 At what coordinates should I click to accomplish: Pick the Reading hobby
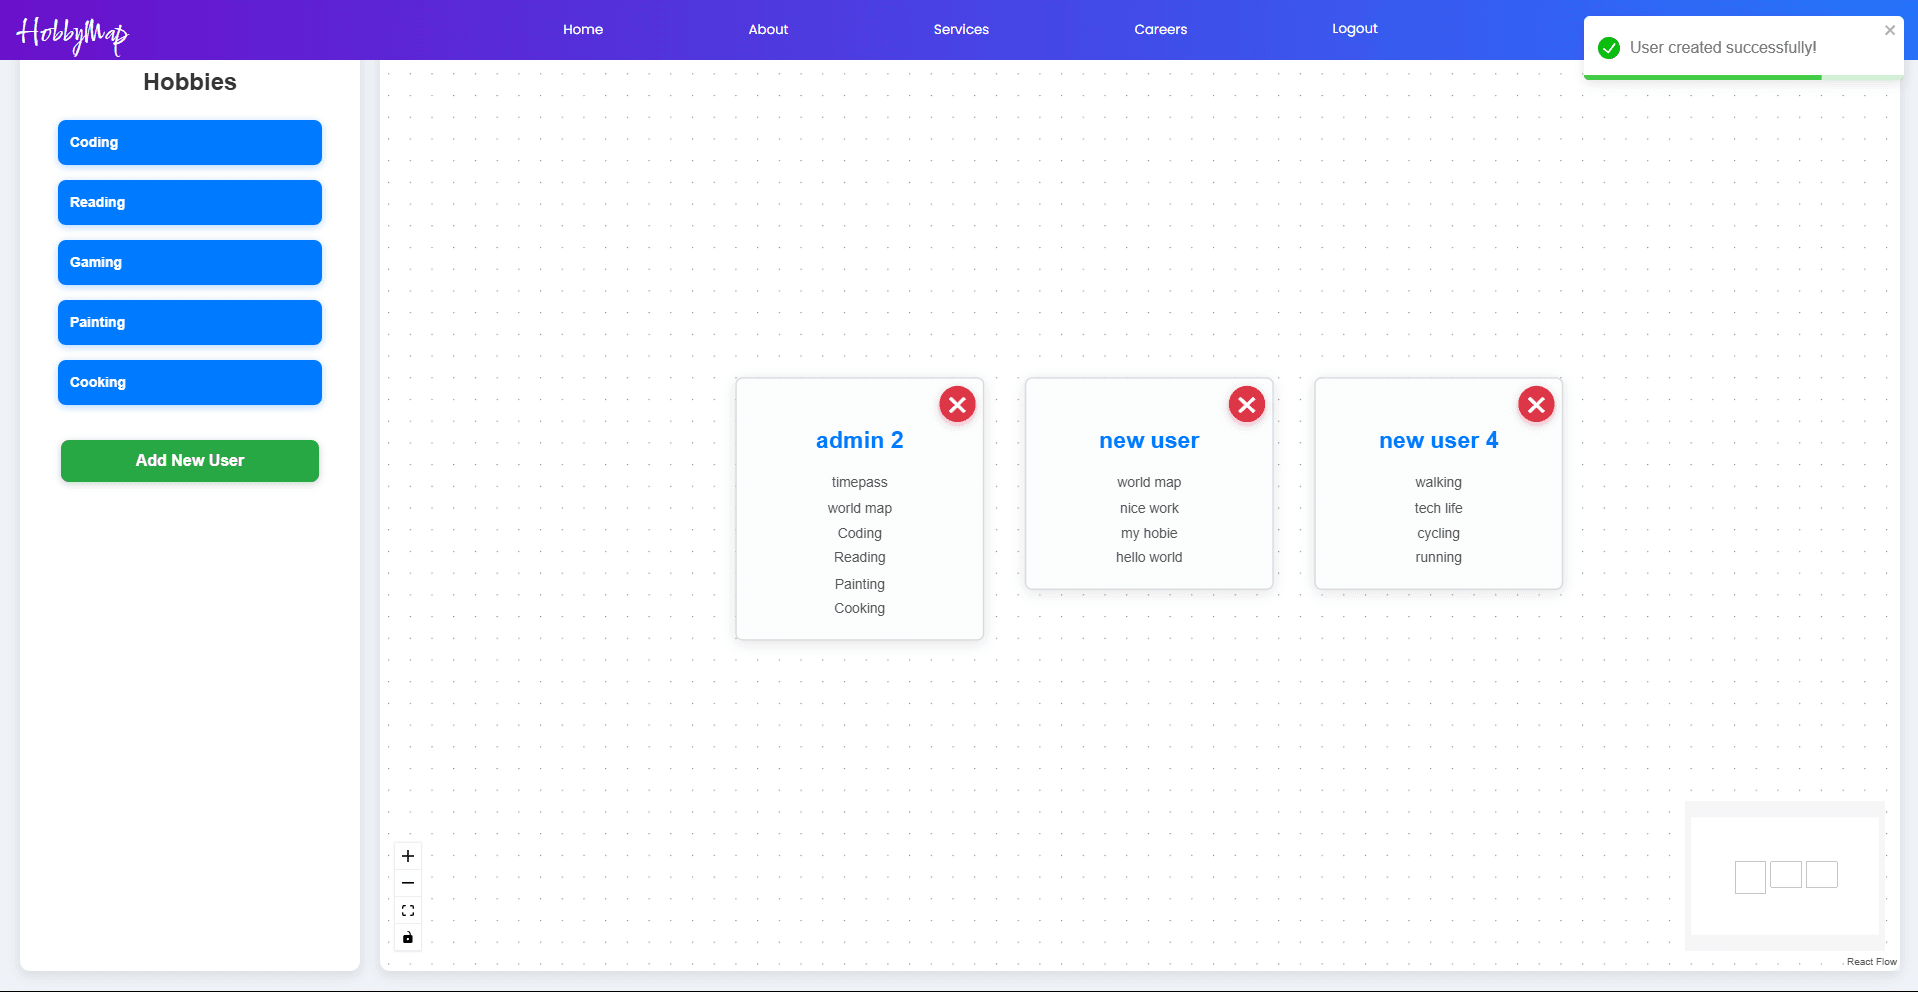pyautogui.click(x=190, y=202)
